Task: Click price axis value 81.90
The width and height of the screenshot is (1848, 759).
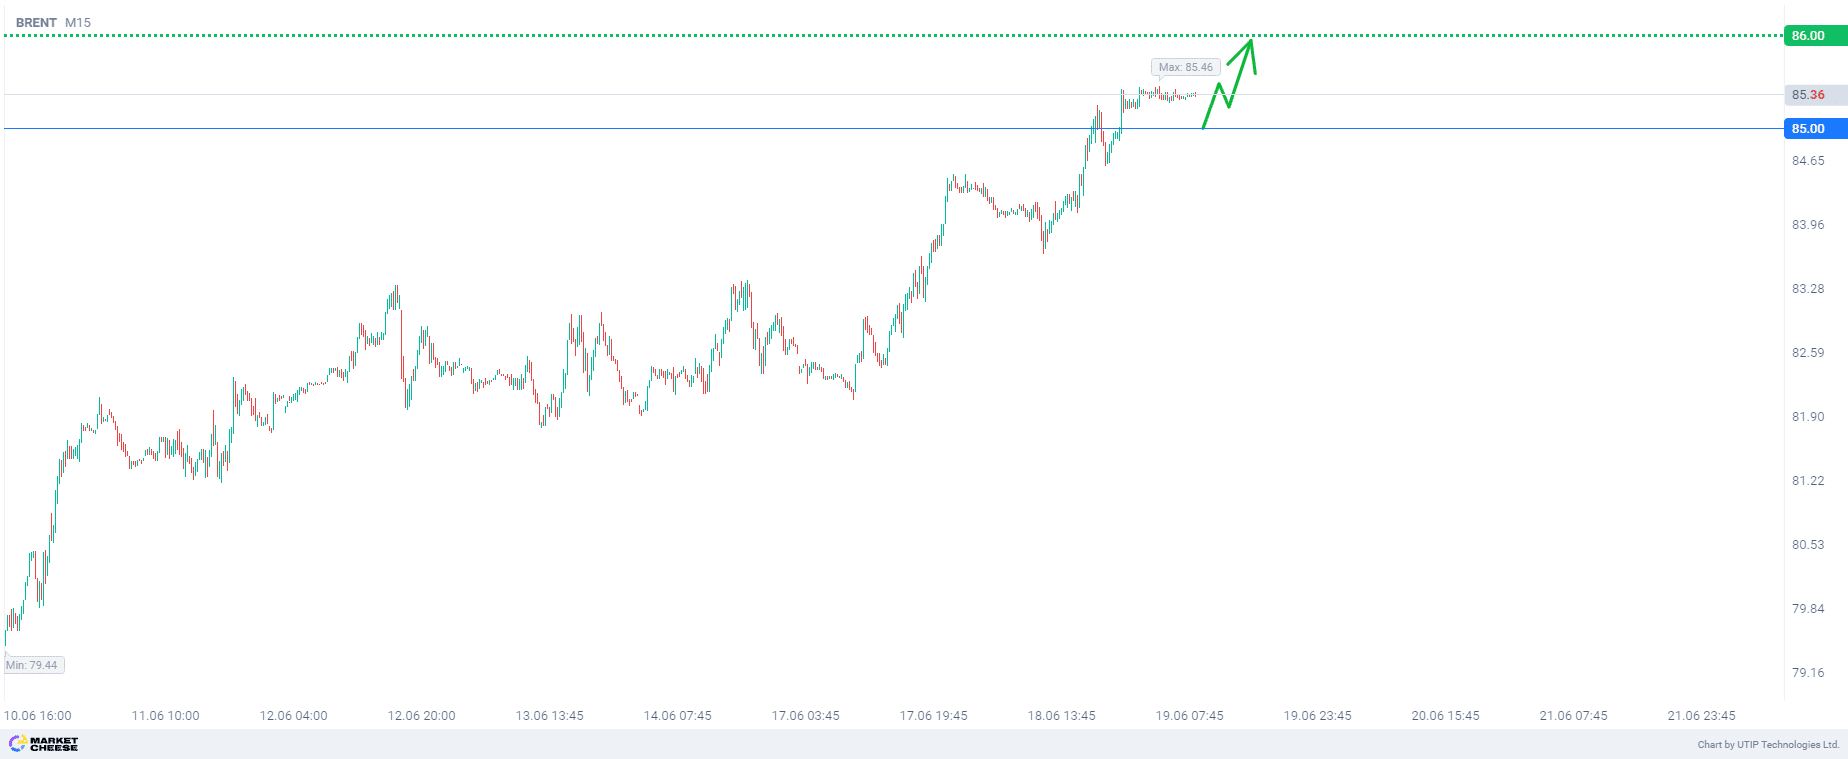Action: point(1808,417)
